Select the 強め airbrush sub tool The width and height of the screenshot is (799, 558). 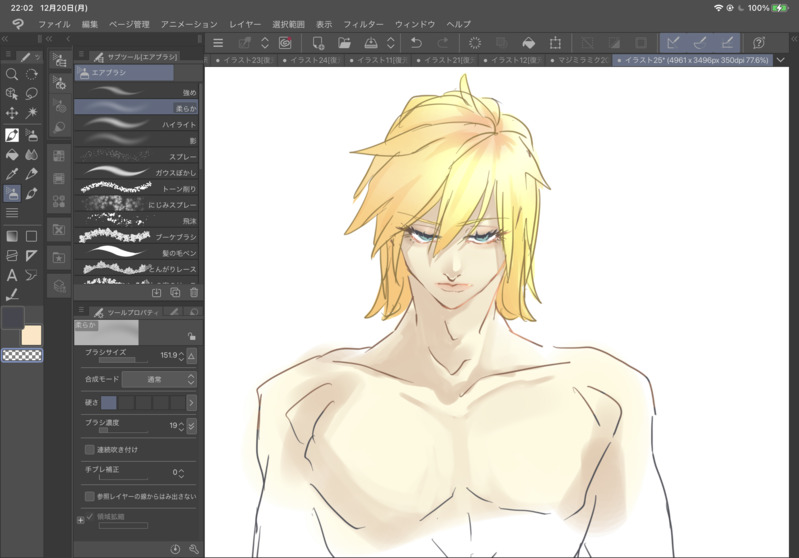[x=136, y=92]
